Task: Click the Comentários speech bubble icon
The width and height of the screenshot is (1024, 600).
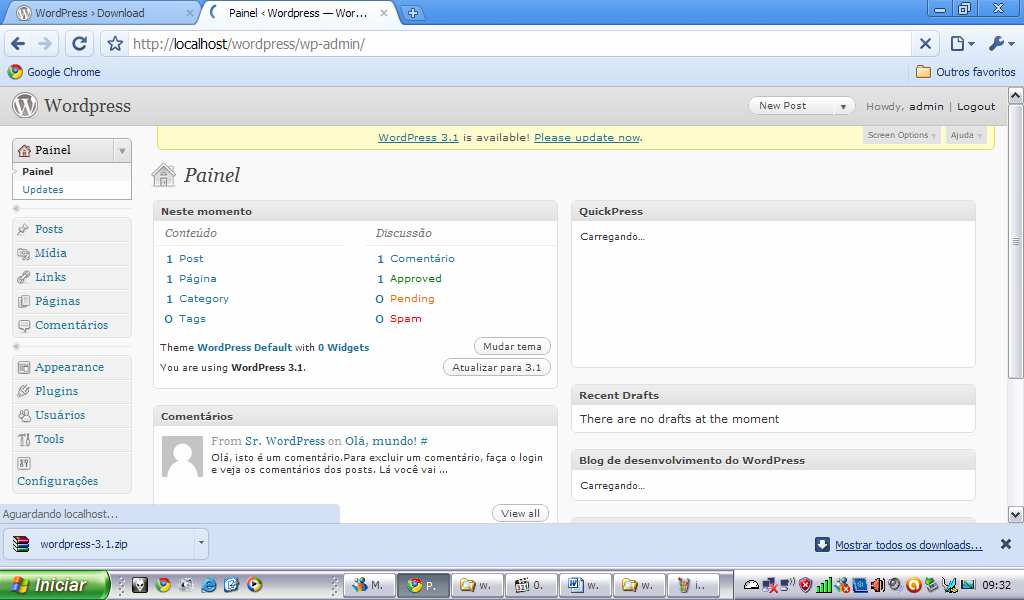Action: tap(24, 325)
